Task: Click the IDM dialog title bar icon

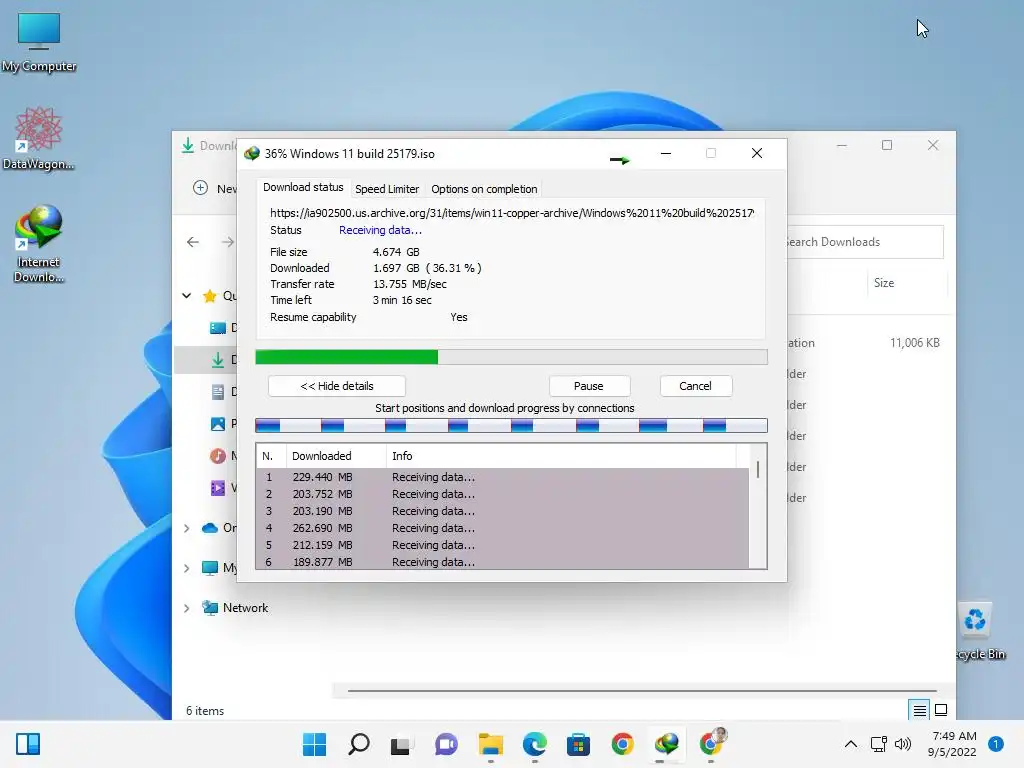Action: 251,153
